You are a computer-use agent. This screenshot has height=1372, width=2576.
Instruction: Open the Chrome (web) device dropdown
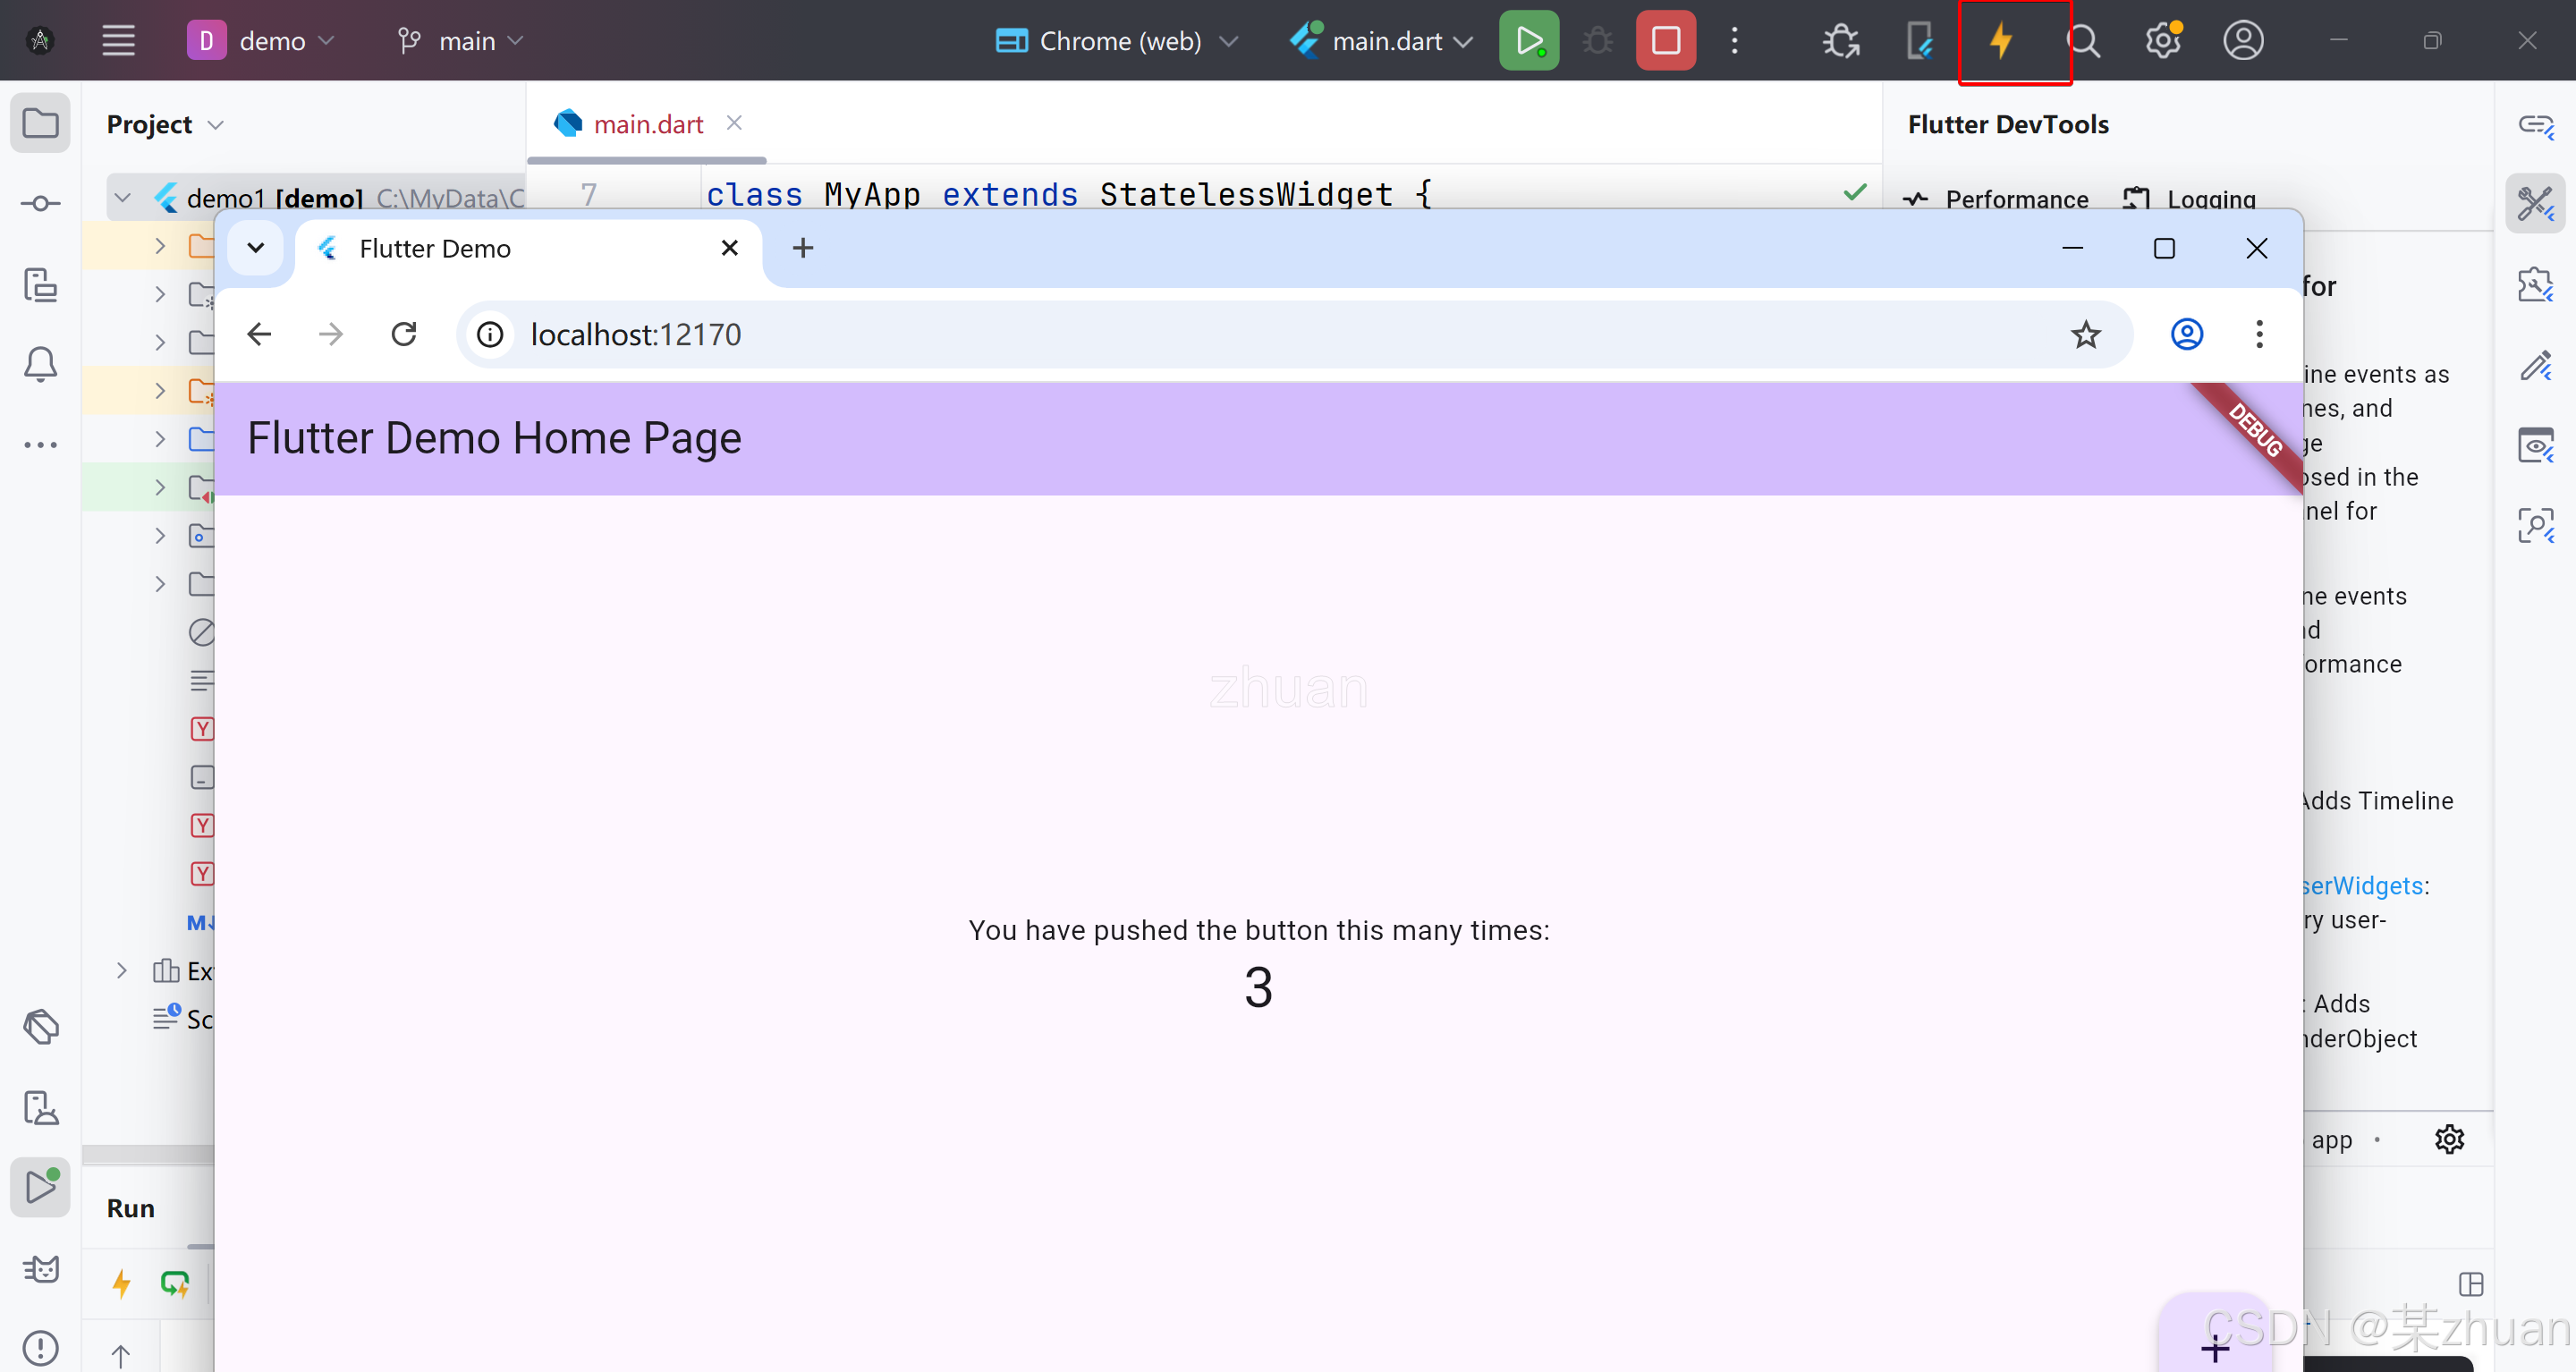[1118, 41]
